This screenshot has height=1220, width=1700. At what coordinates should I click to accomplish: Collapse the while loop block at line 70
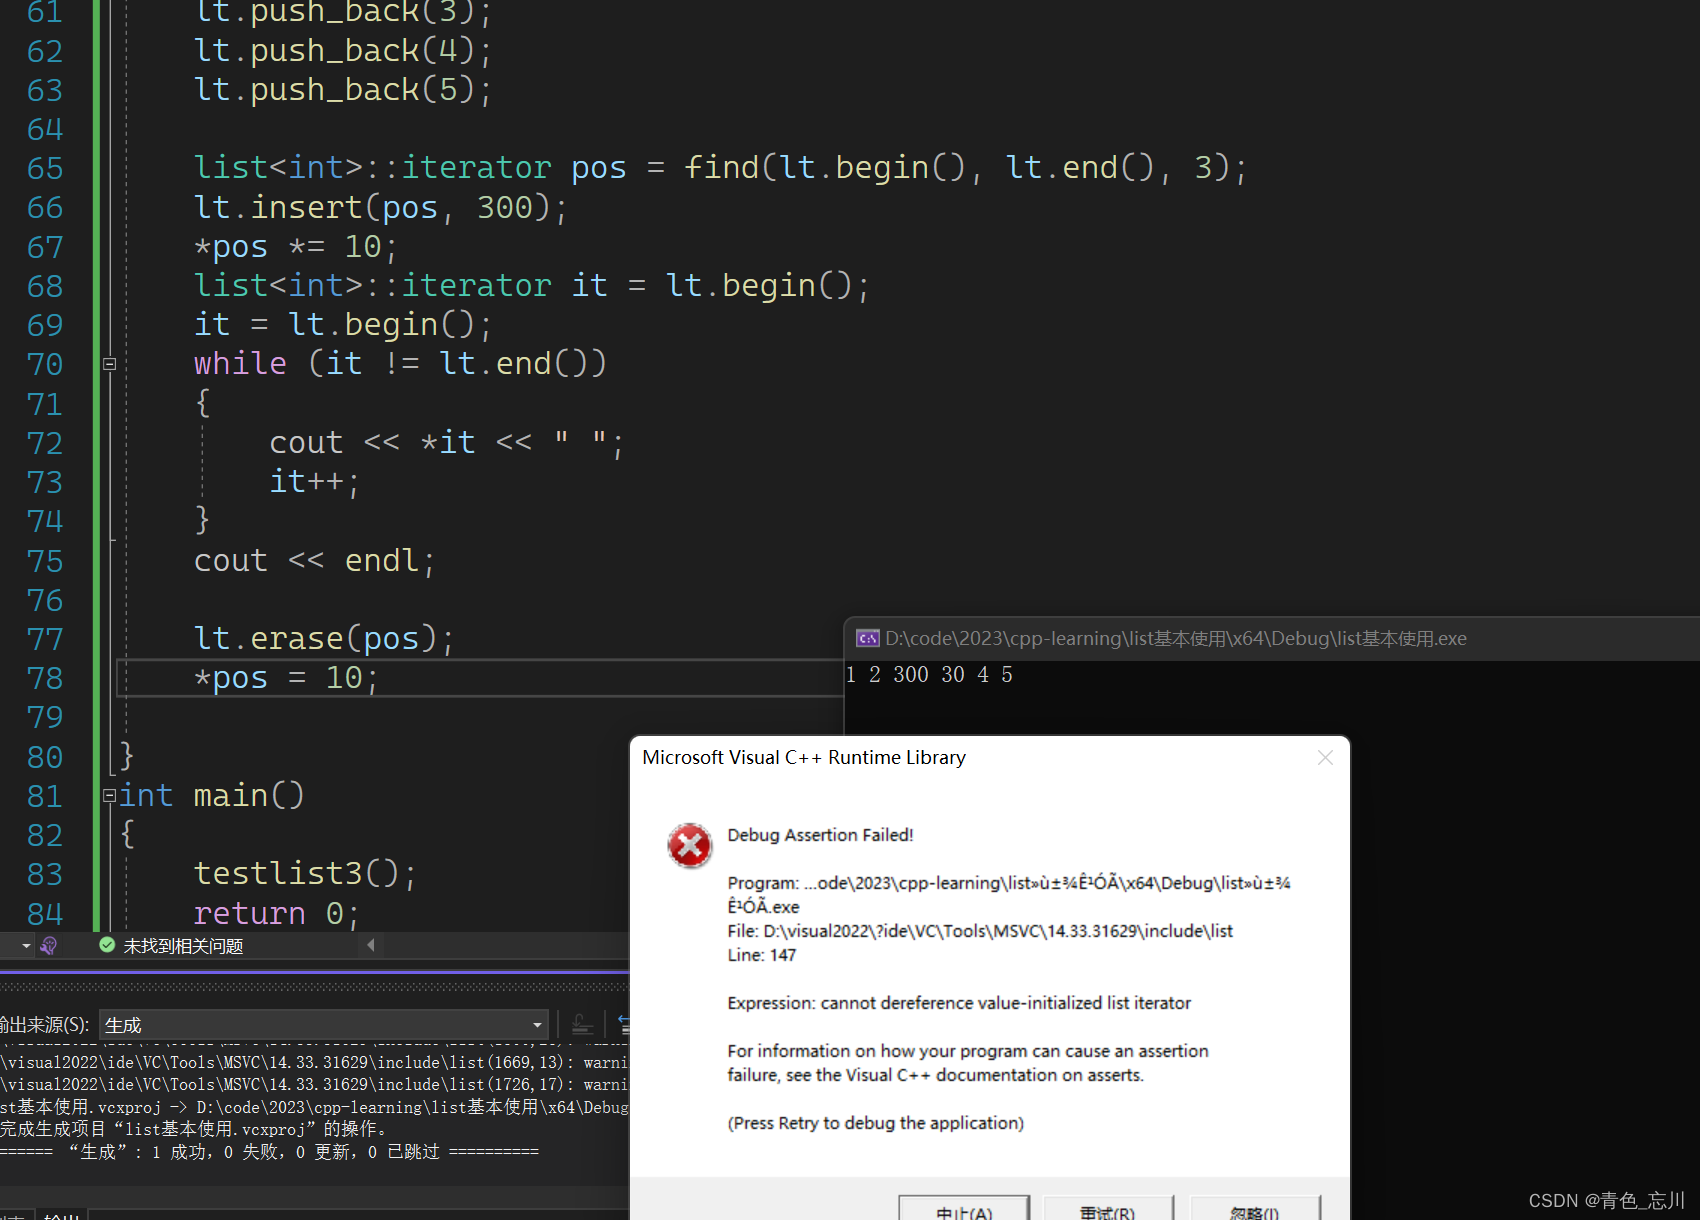110,364
